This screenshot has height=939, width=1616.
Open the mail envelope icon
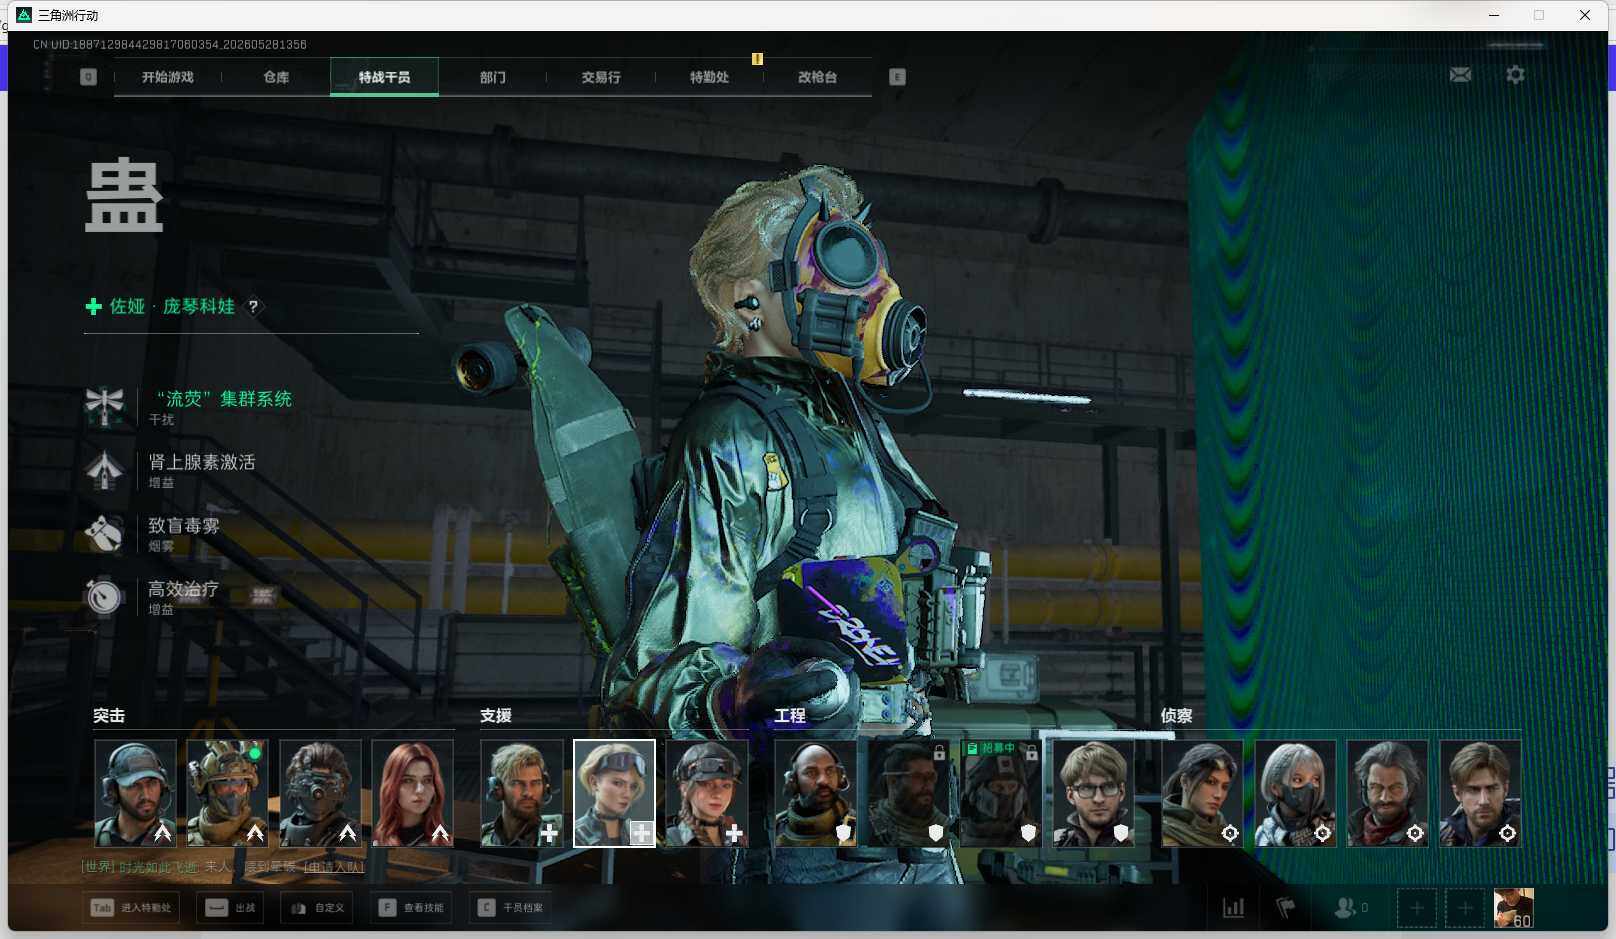[1460, 75]
